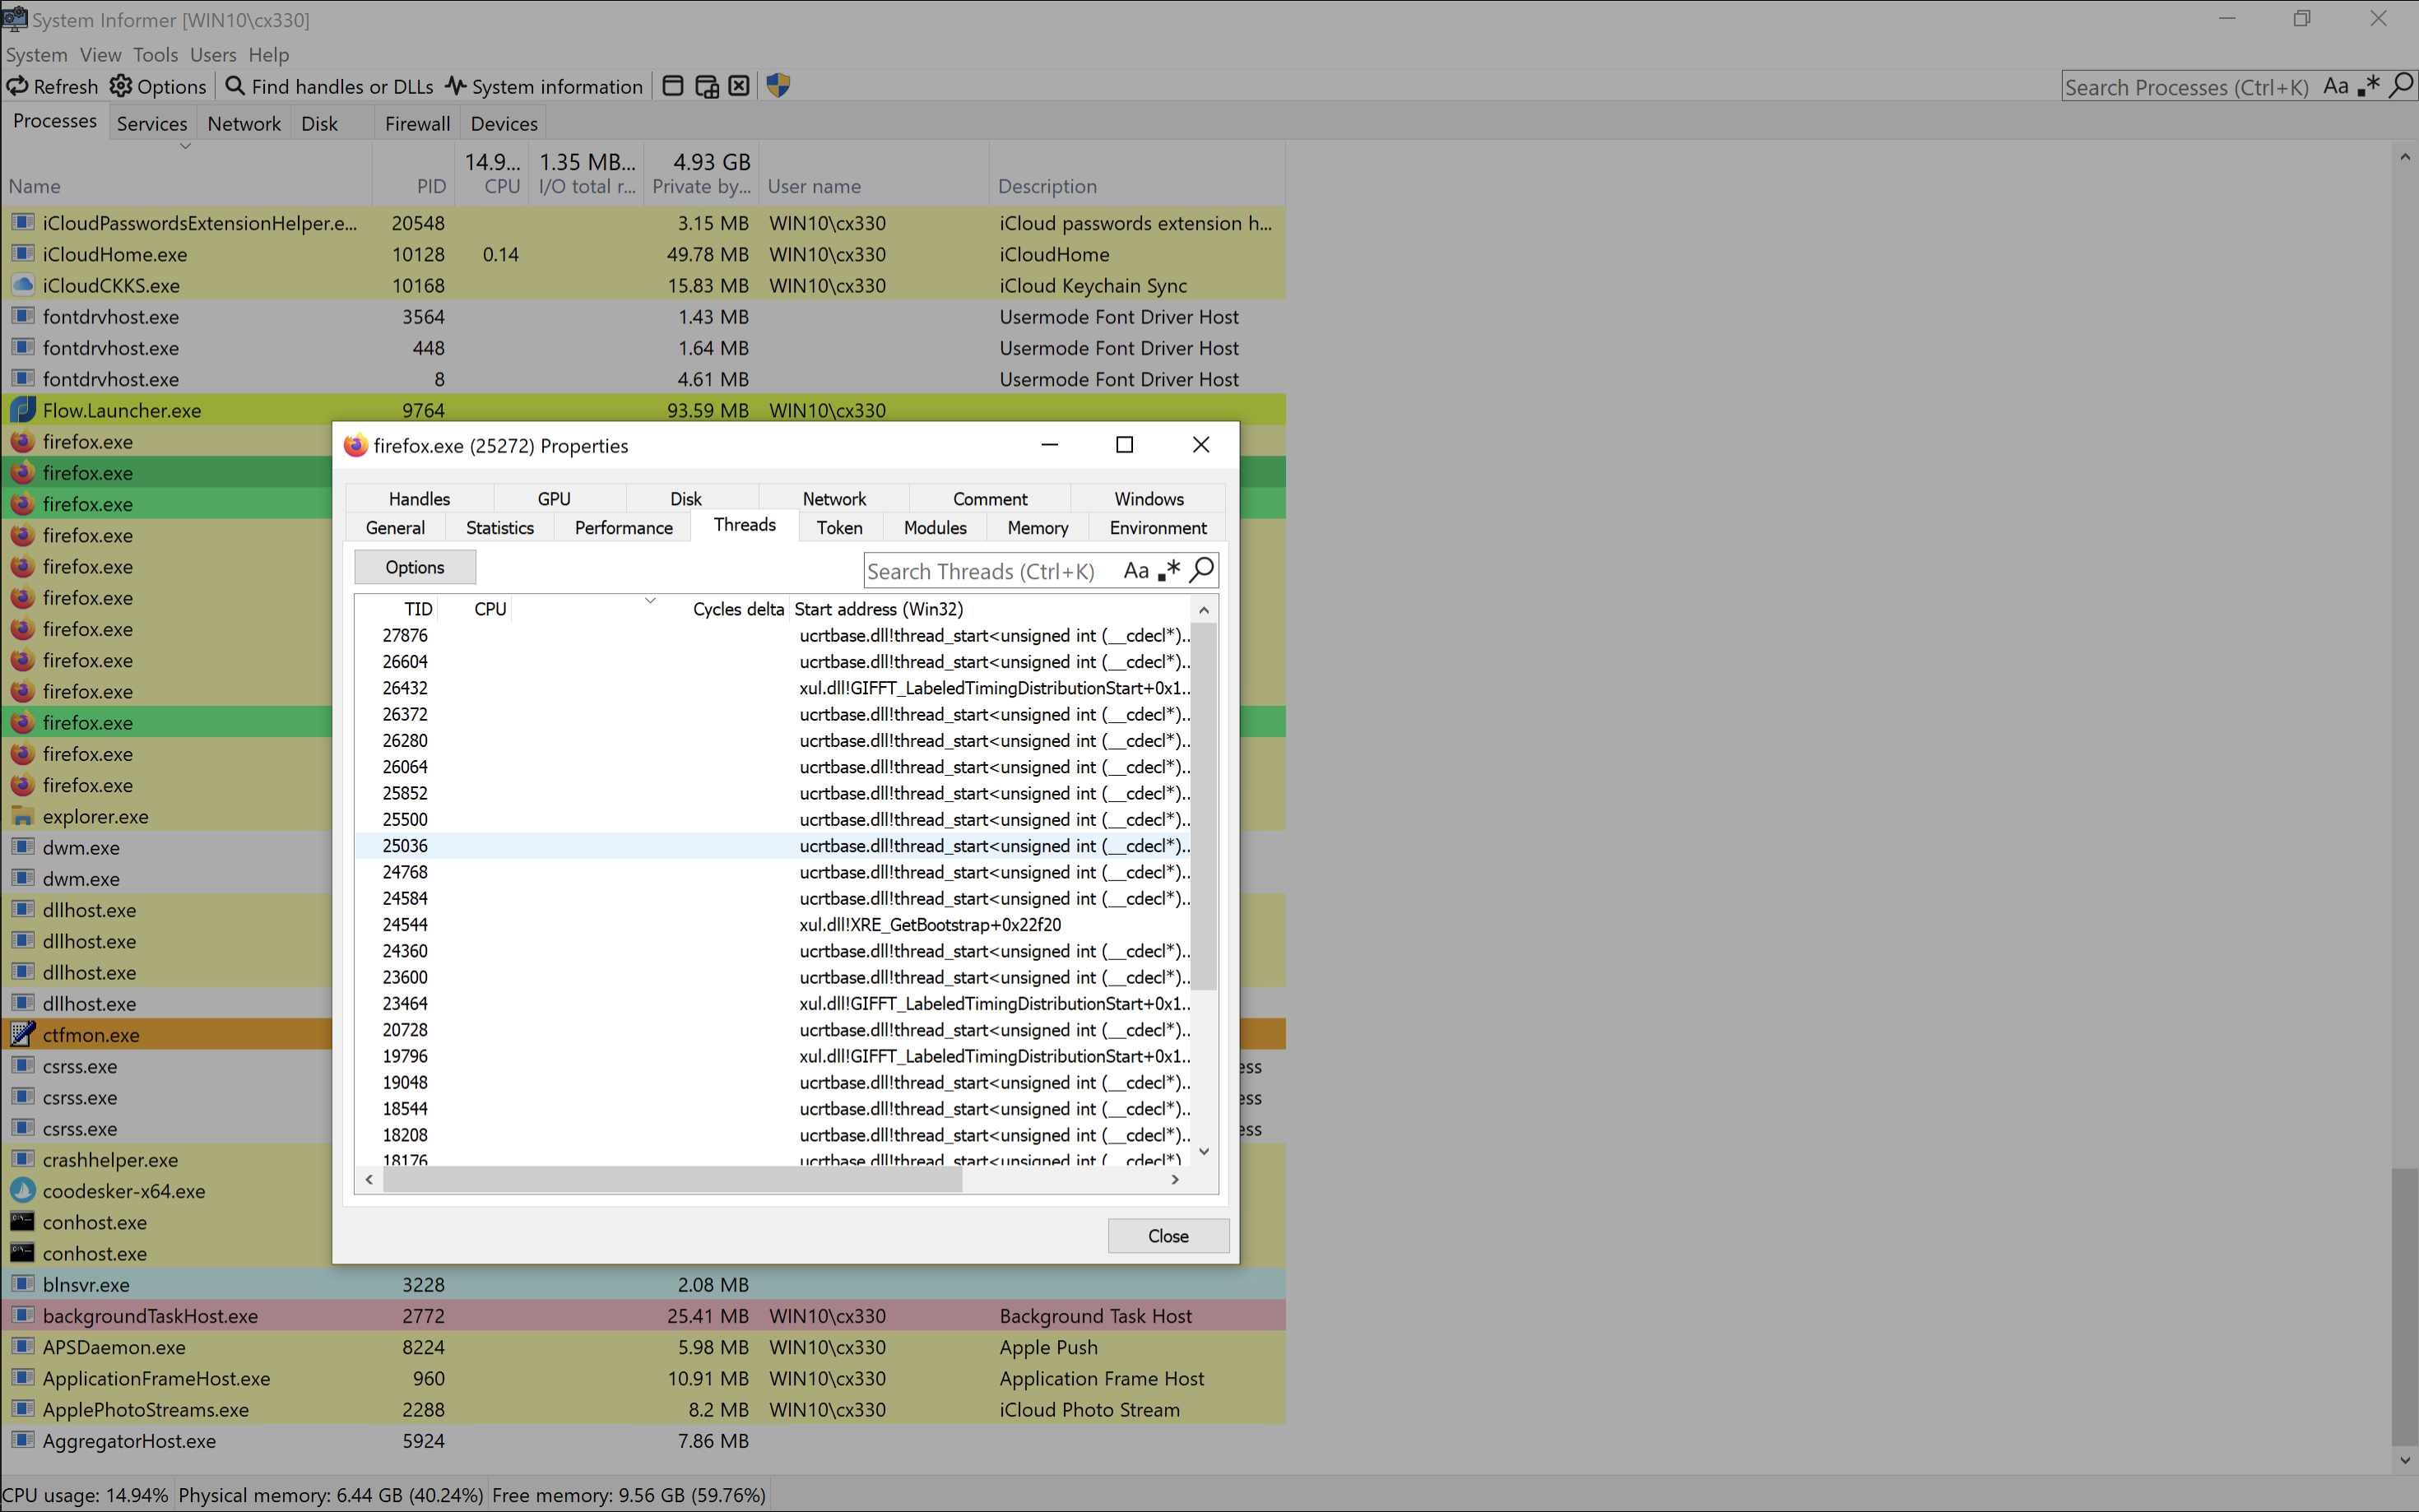Click the sort arrow above Cycles delta column
Viewport: 2419px width, 1512px height.
point(650,600)
